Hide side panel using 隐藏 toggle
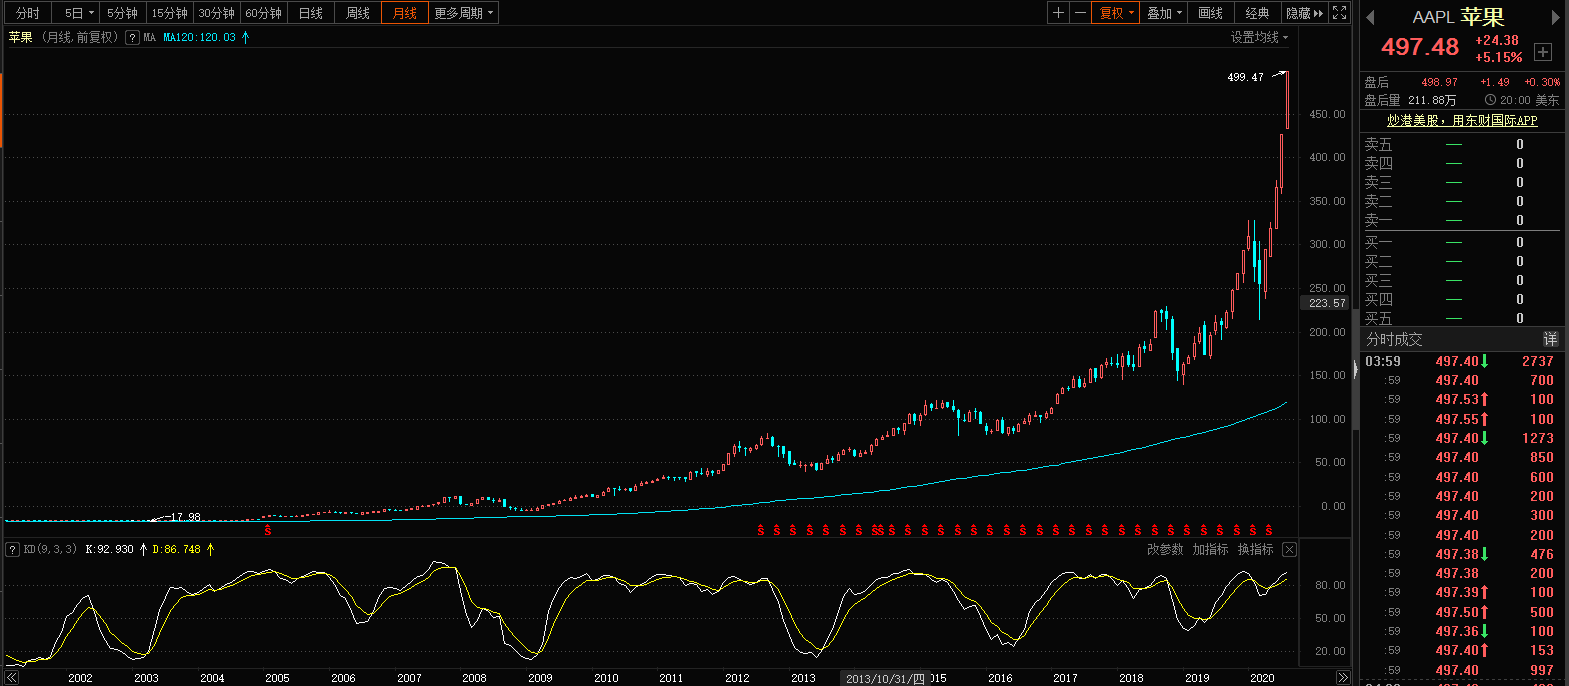 click(1304, 13)
